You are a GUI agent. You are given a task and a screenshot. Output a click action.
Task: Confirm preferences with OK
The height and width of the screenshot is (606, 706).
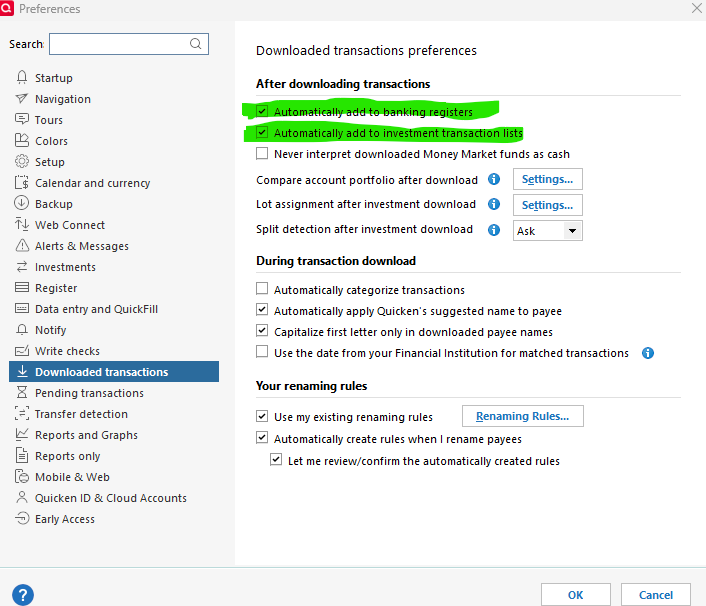[576, 595]
